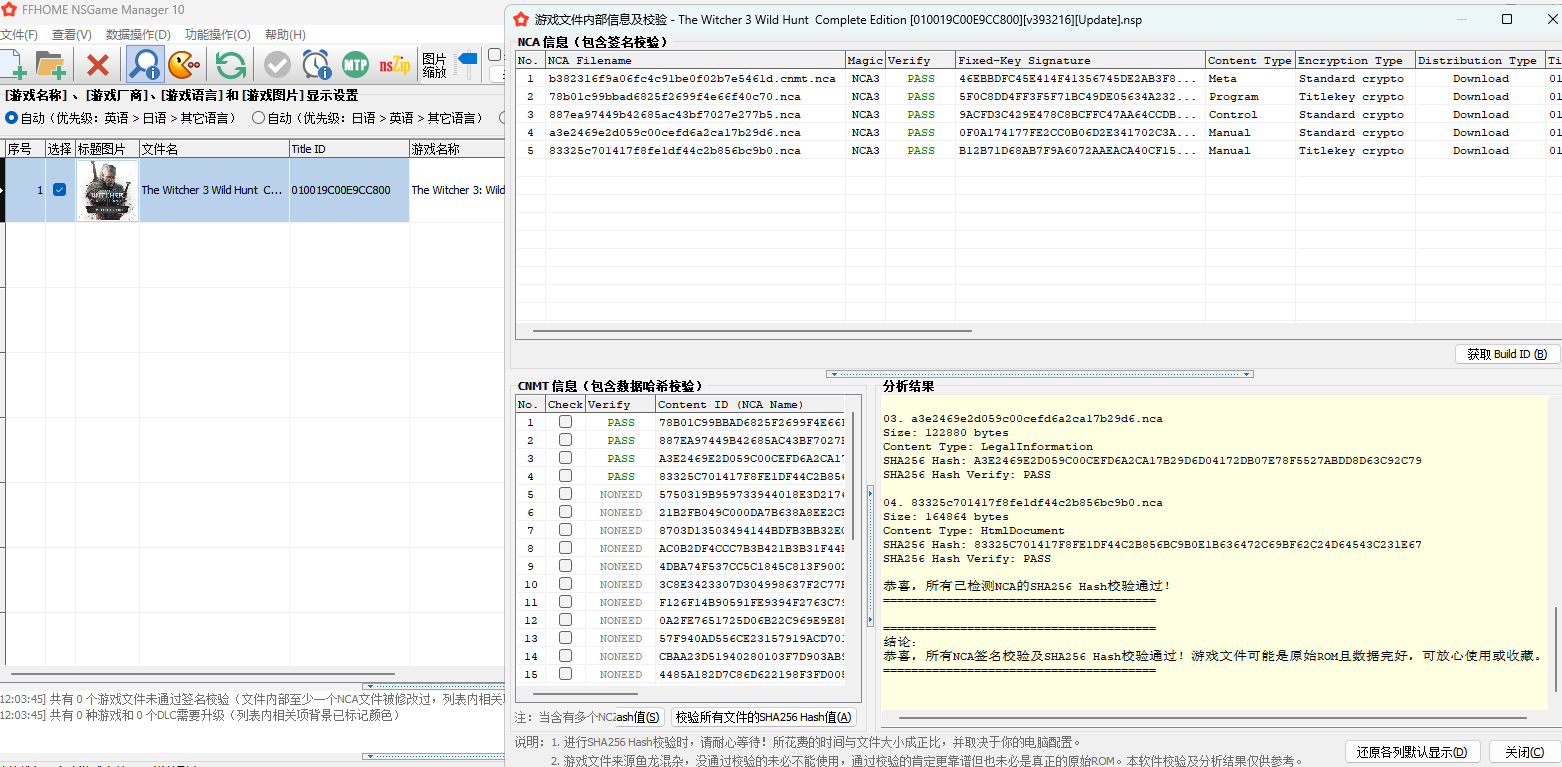Click the alarm clock info icon

[316, 66]
